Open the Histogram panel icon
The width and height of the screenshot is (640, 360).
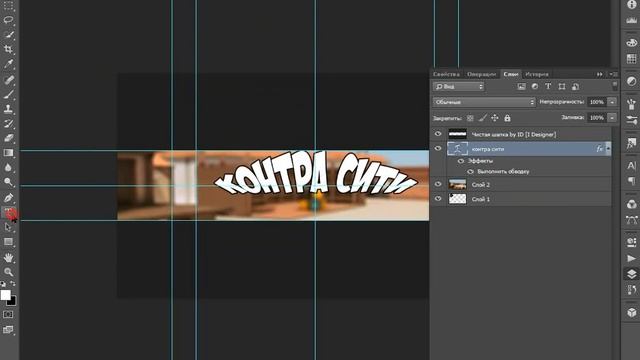click(631, 20)
